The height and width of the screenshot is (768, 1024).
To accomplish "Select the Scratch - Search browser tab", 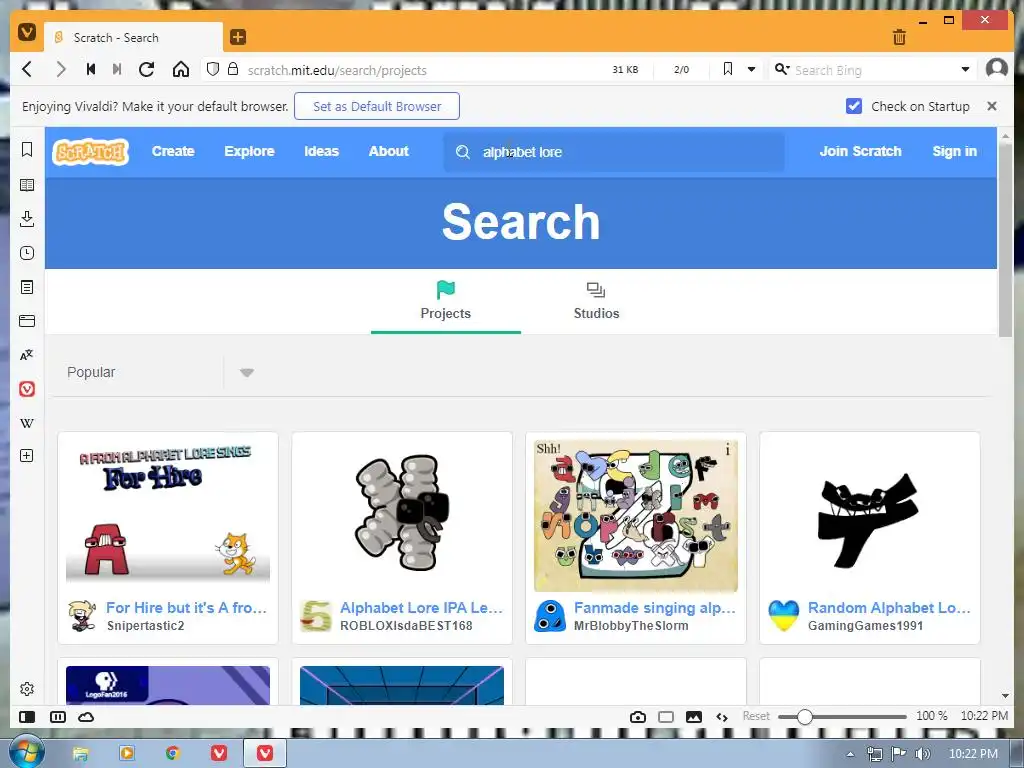I will click(133, 37).
